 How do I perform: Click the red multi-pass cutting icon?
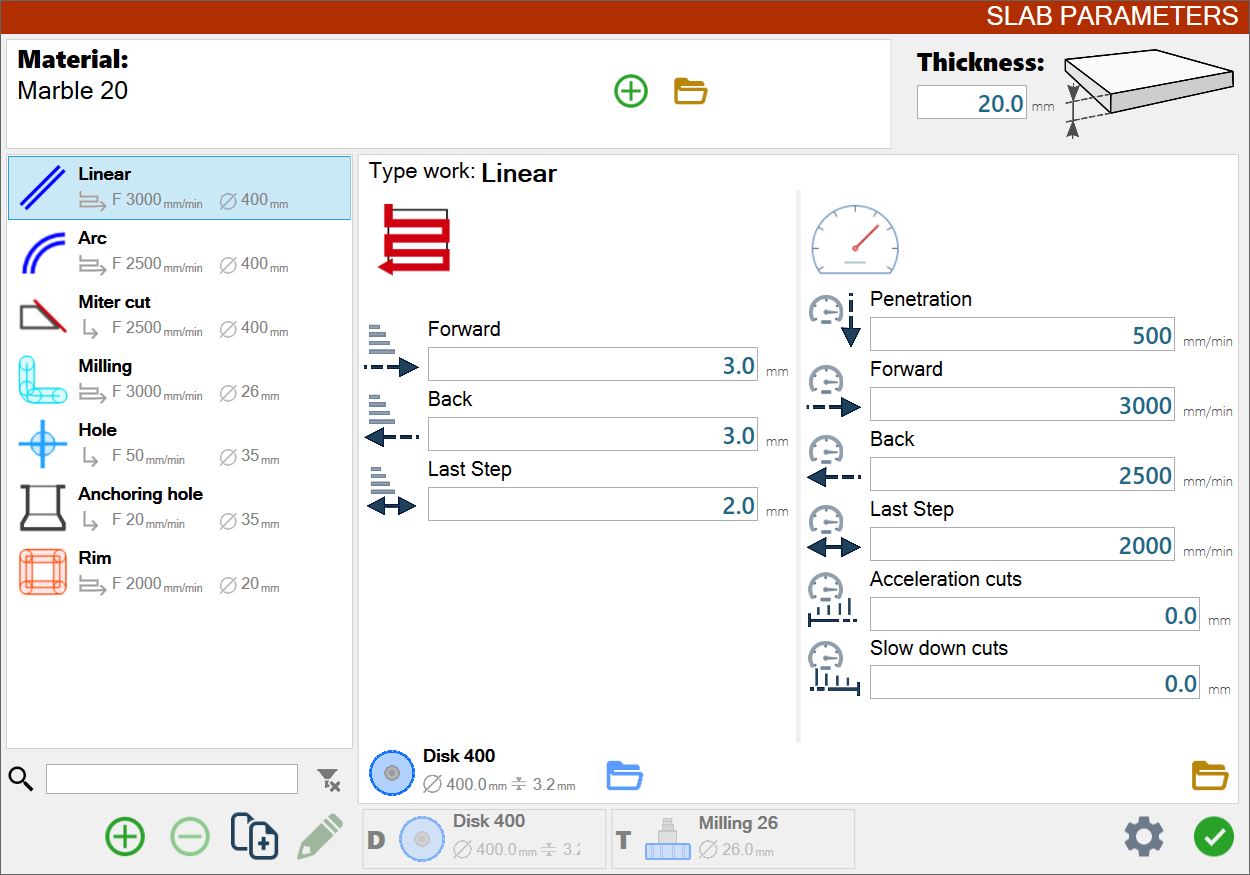[414, 239]
